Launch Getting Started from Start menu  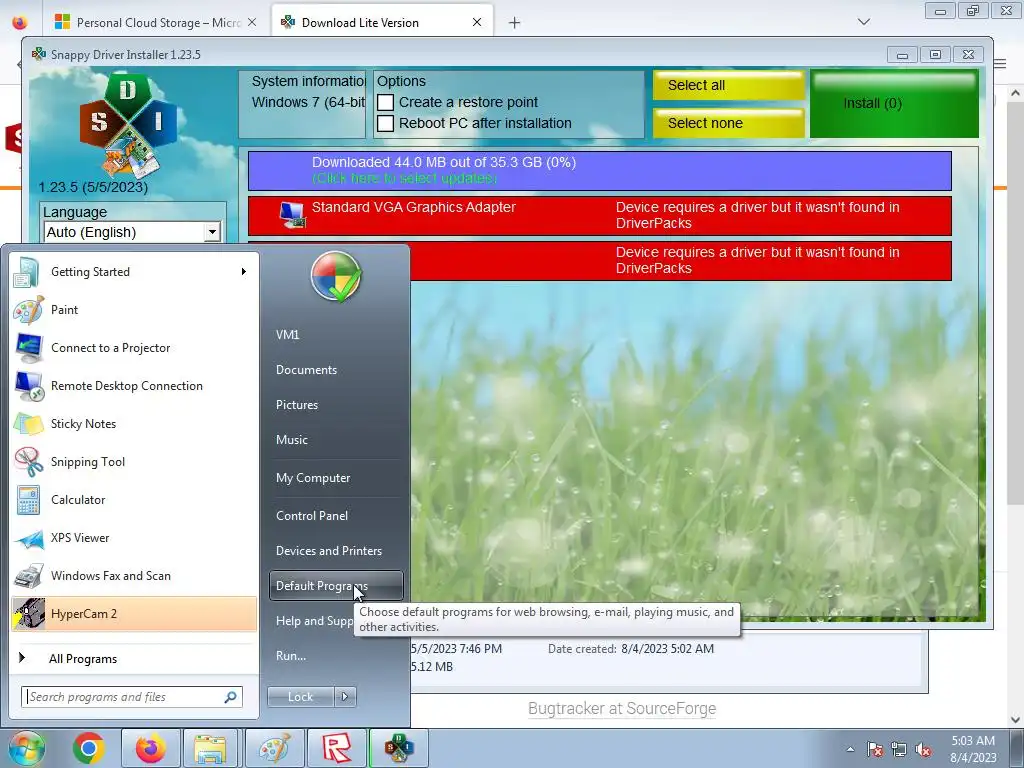134,272
